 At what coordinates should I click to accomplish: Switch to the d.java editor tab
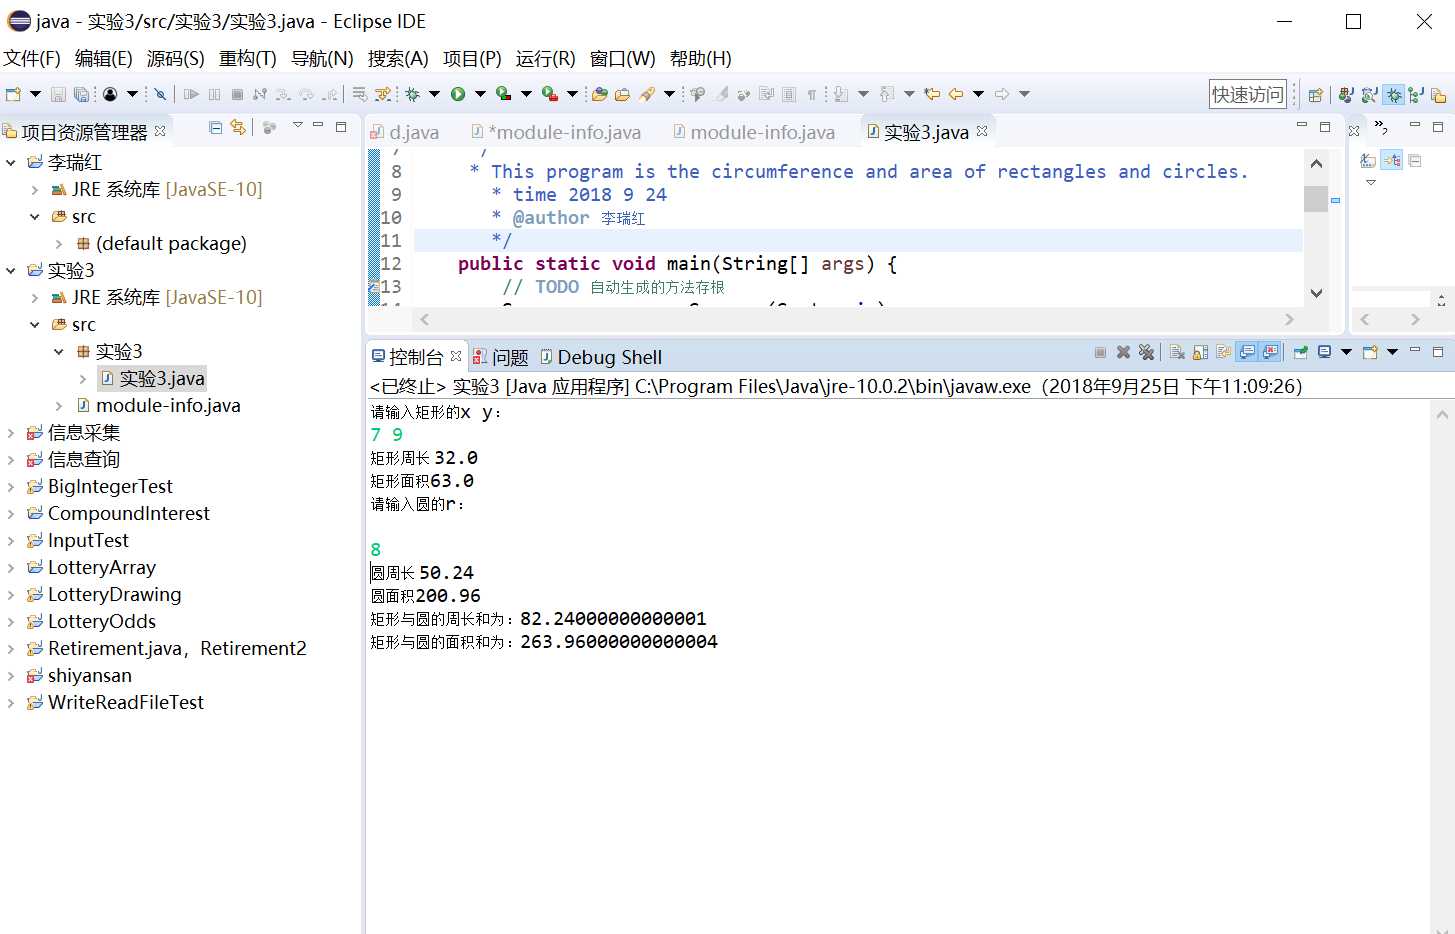pos(404,132)
